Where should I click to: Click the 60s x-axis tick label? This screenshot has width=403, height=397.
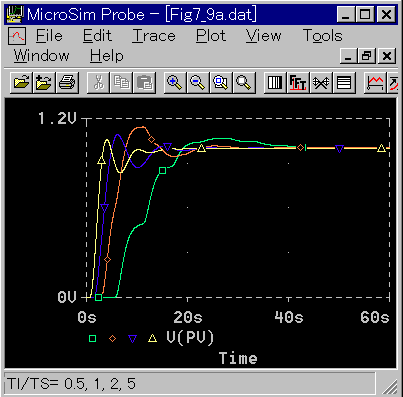point(375,317)
